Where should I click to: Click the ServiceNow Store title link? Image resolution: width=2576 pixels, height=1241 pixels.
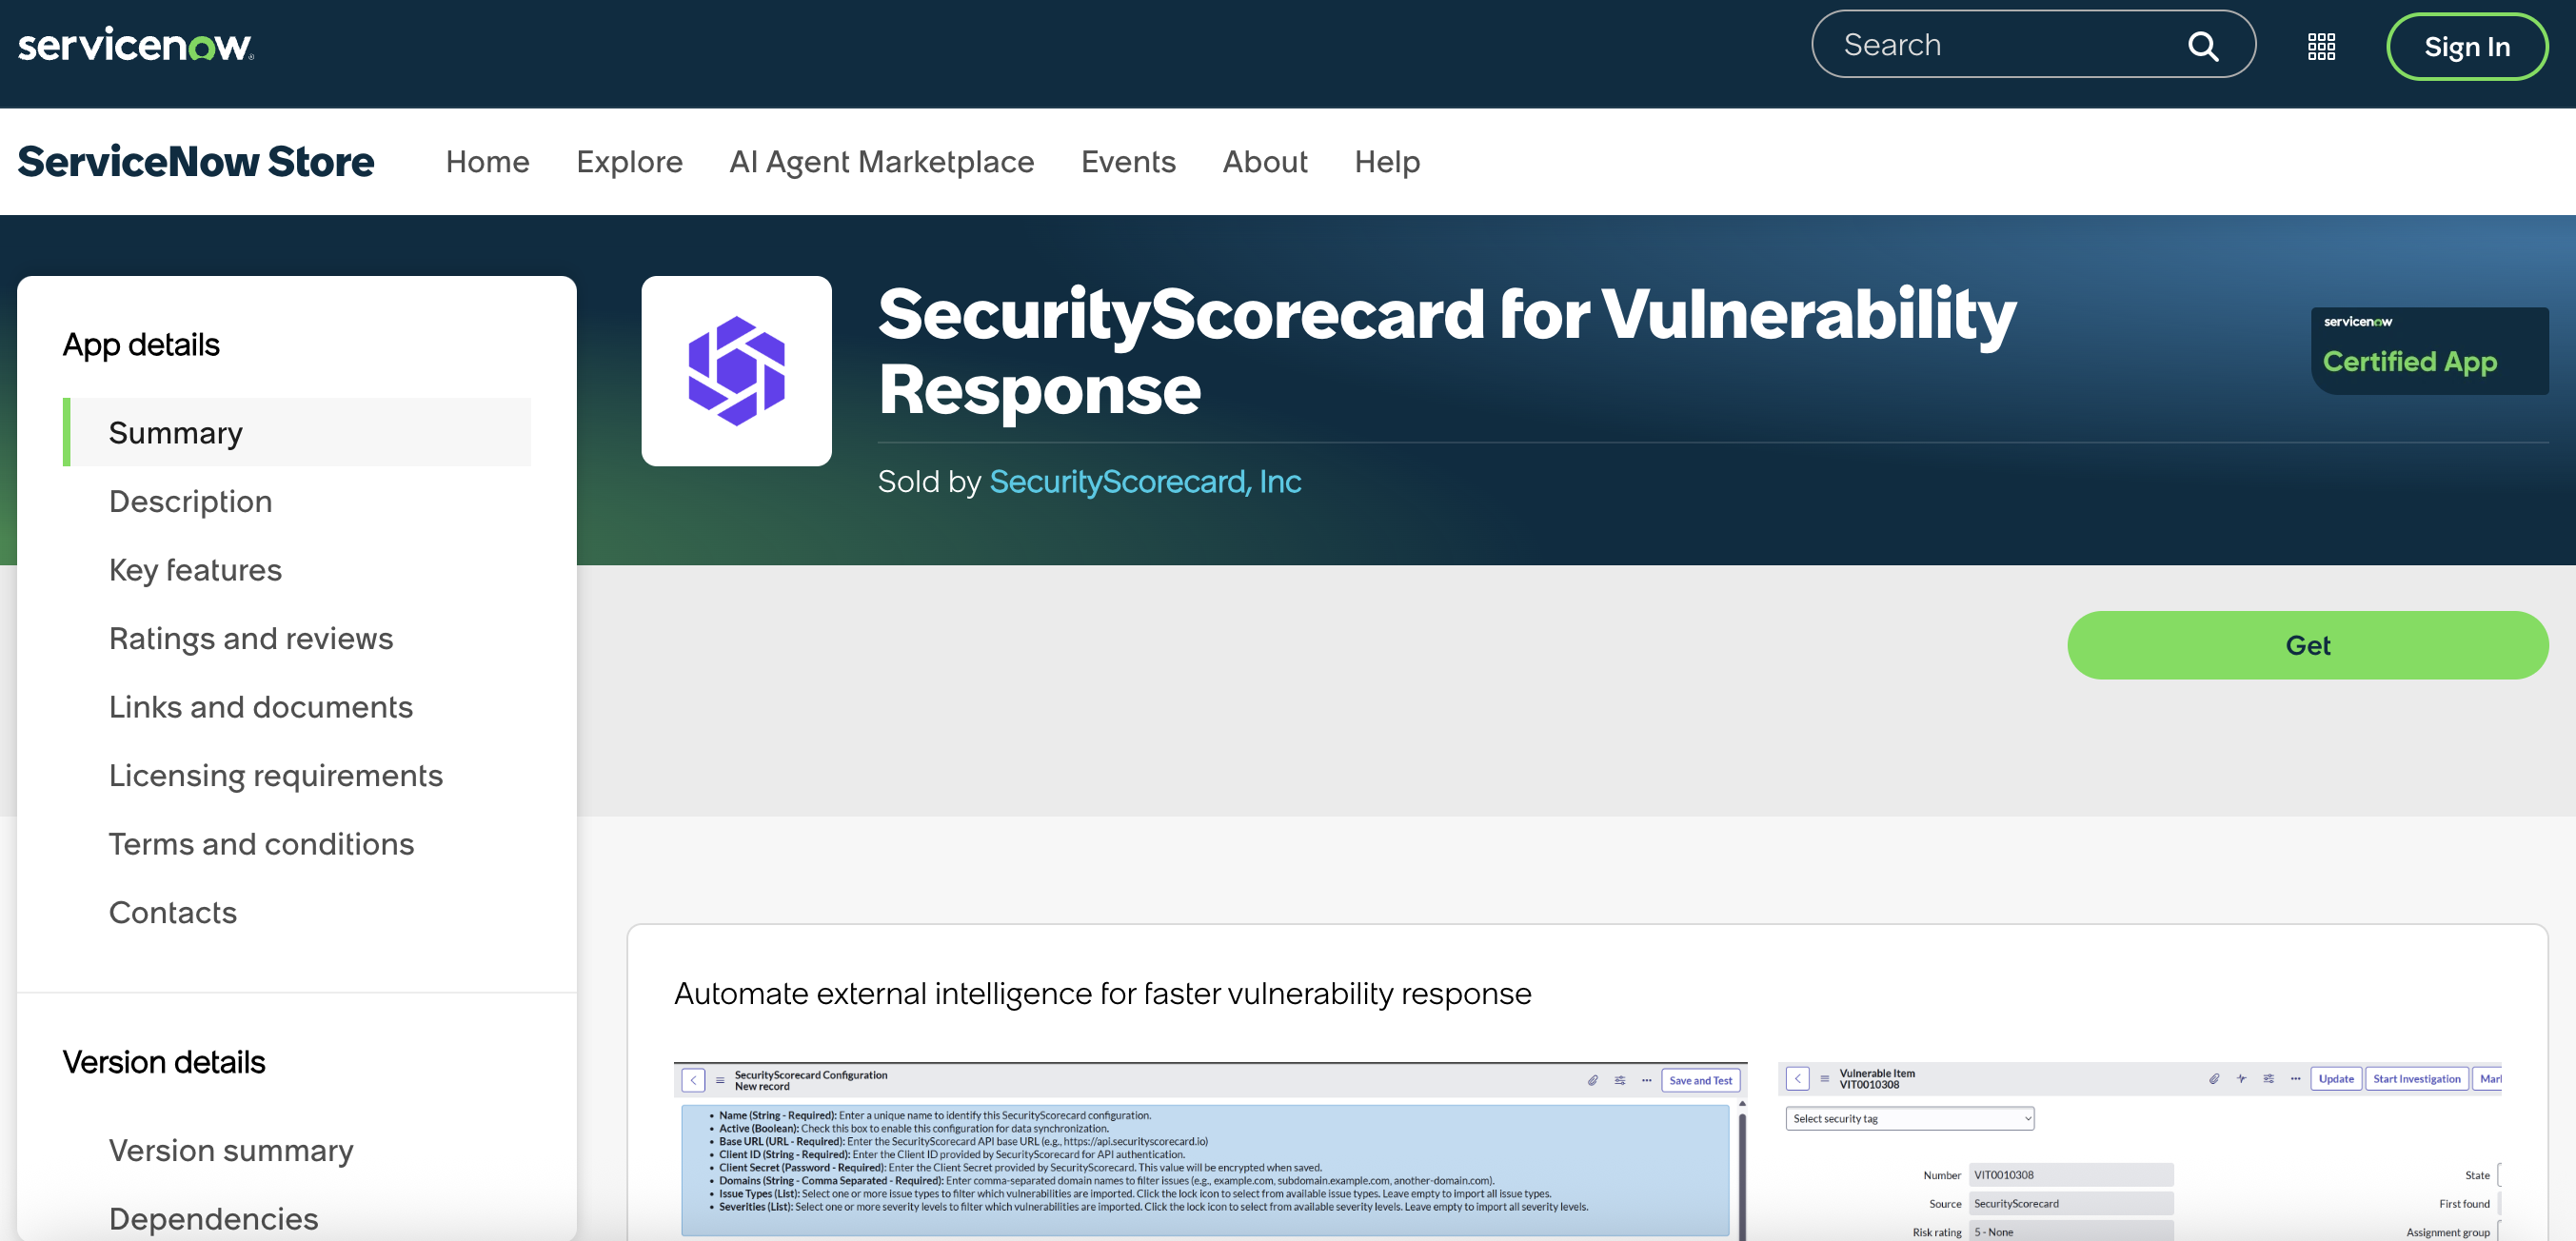click(x=196, y=162)
